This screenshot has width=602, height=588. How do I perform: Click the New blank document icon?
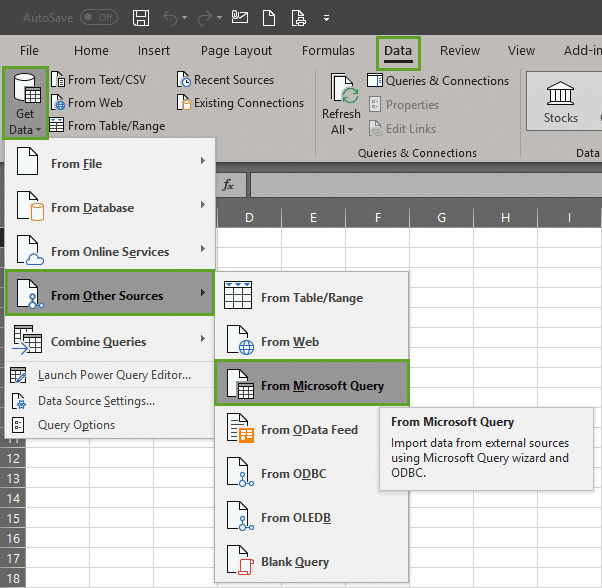click(x=269, y=18)
